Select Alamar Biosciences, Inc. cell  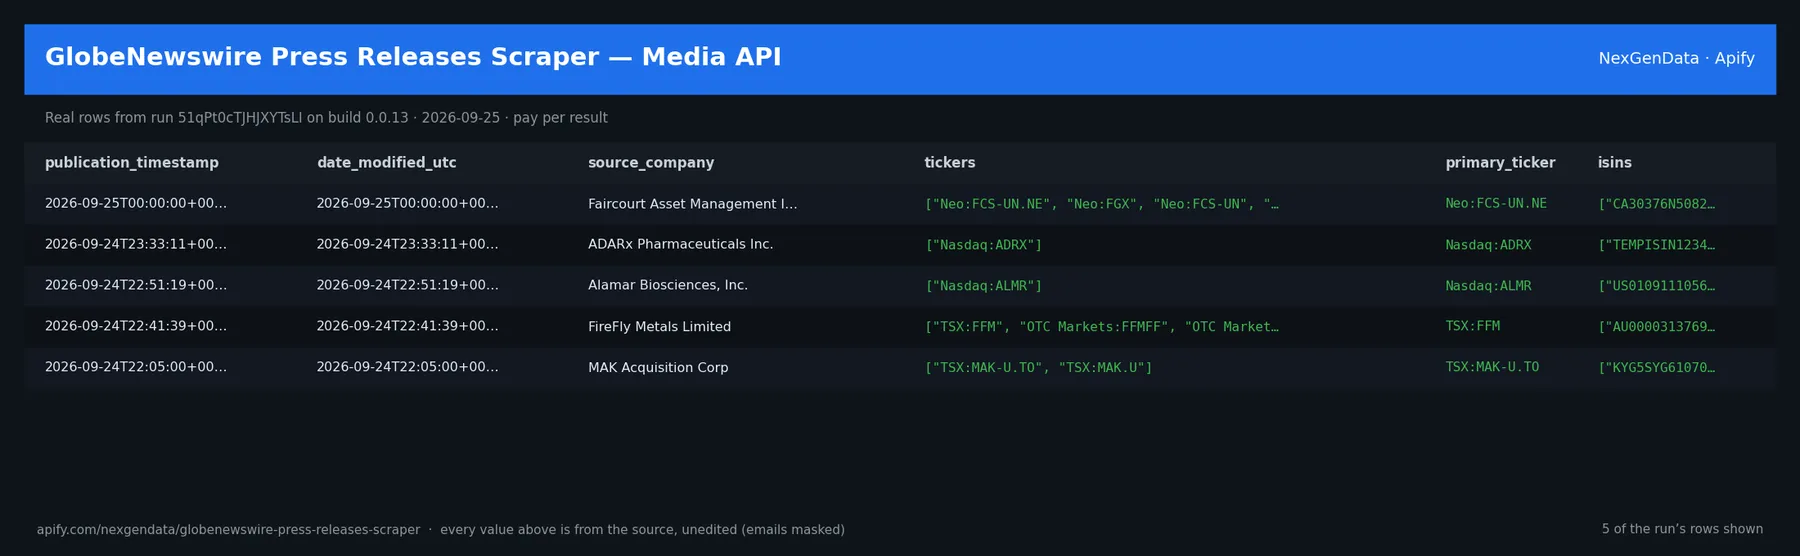[668, 286]
